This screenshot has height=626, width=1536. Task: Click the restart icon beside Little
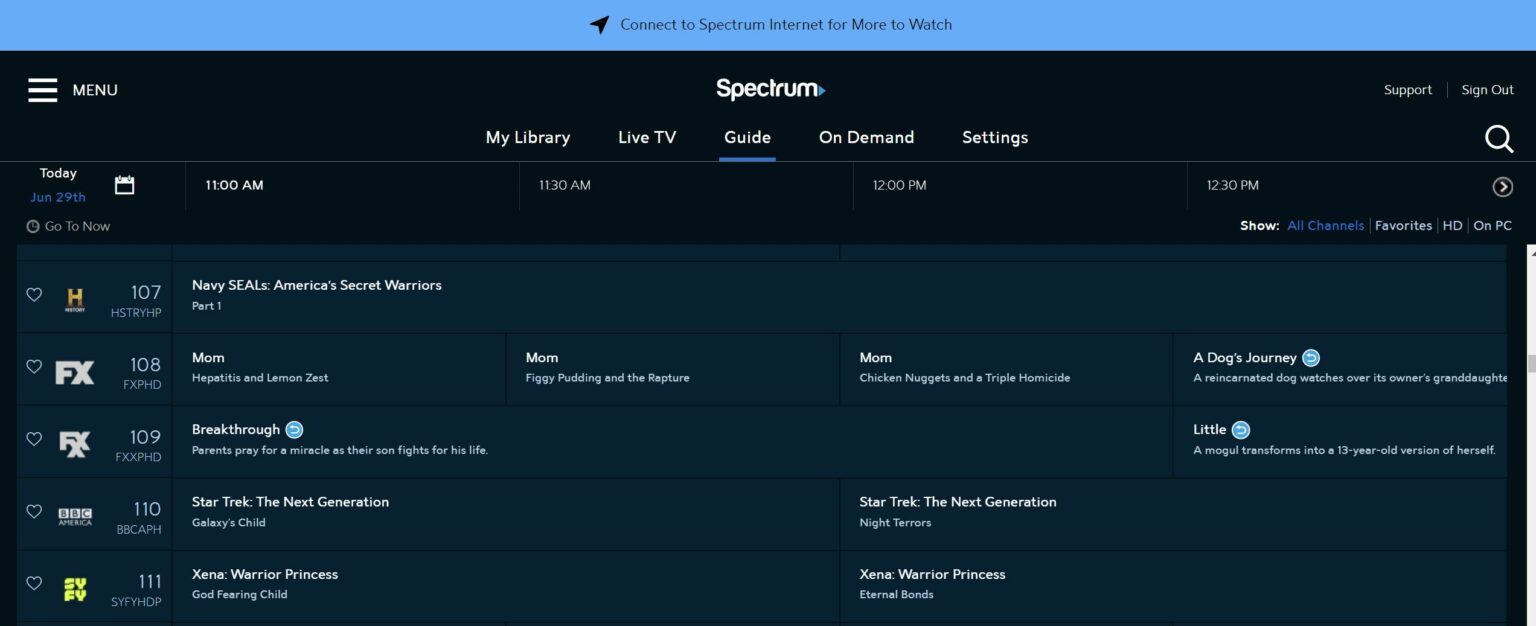(1240, 429)
